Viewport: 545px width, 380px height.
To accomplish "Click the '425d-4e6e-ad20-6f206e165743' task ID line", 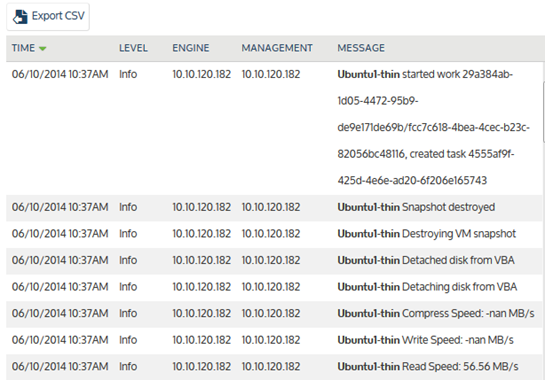I will click(x=412, y=180).
